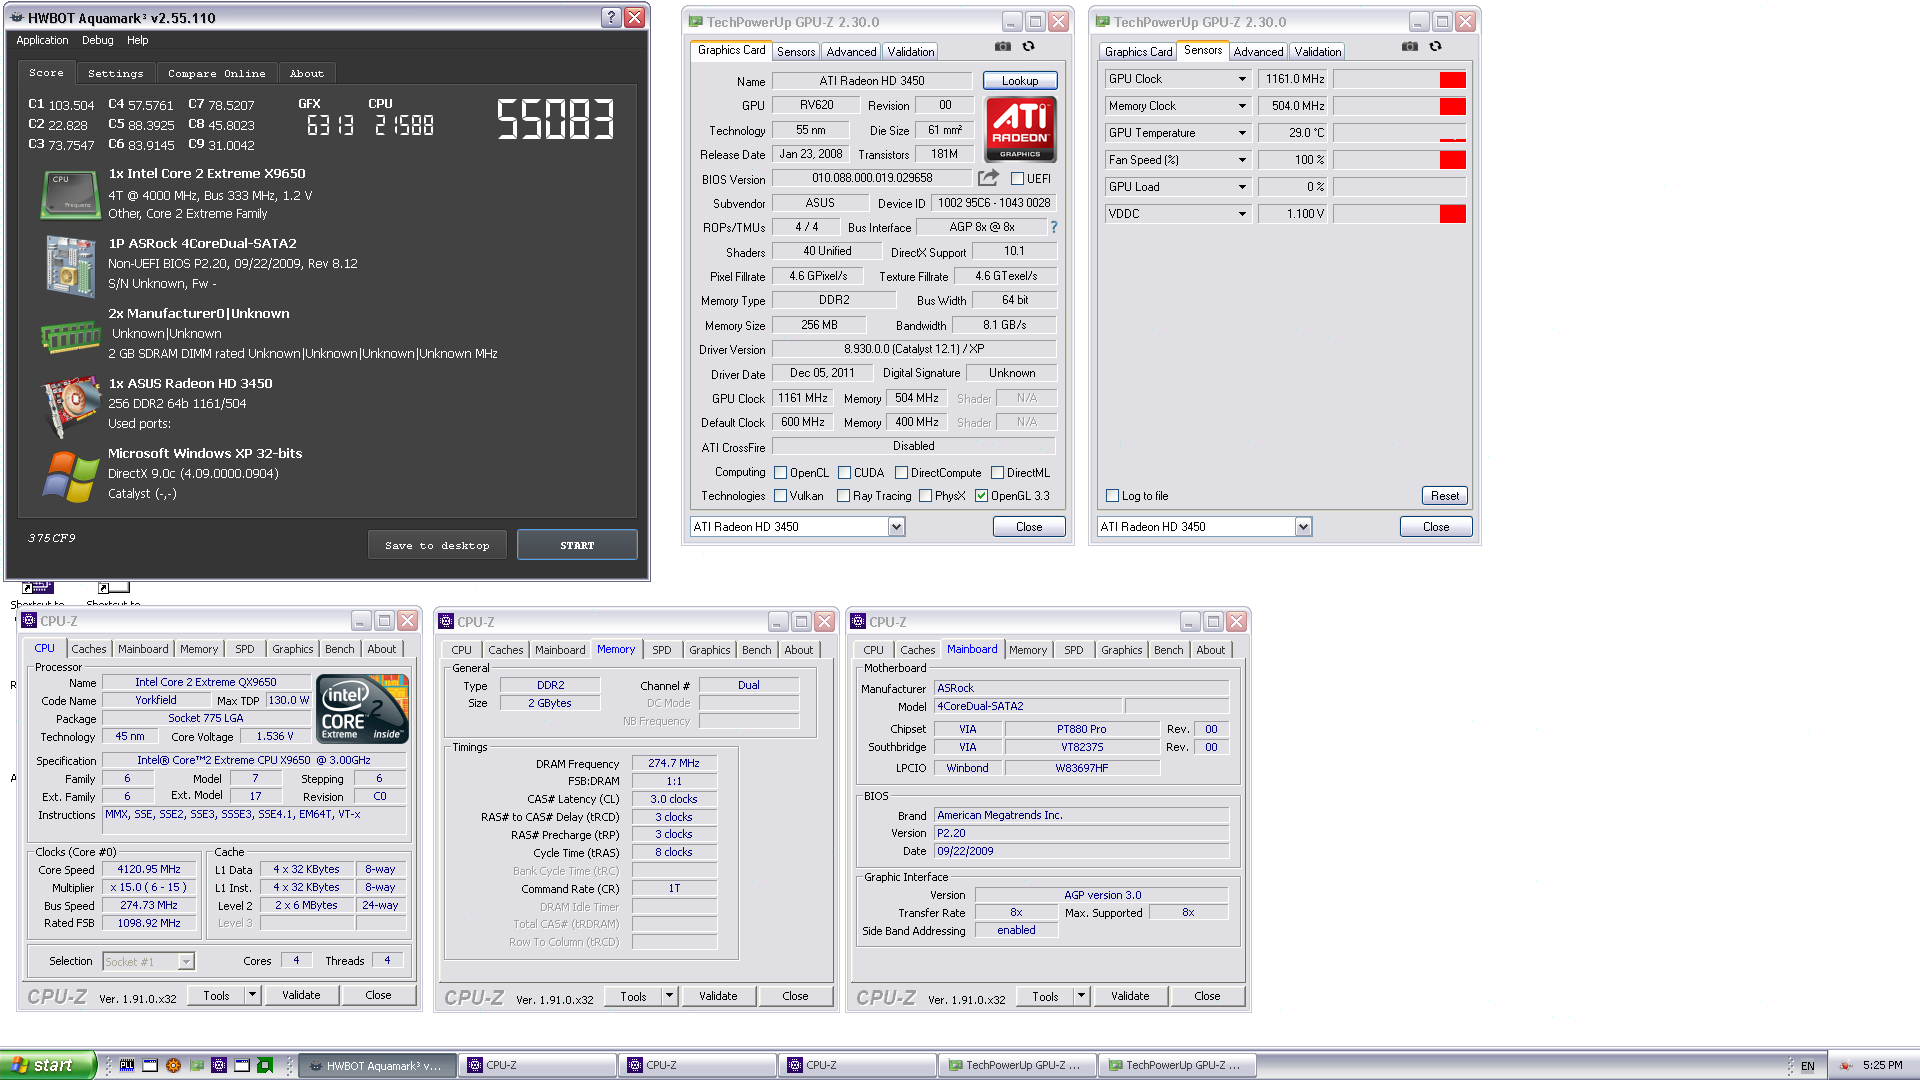The width and height of the screenshot is (1920, 1080).
Task: Open GPU Temperature sensor dropdown
Action: 1243,133
